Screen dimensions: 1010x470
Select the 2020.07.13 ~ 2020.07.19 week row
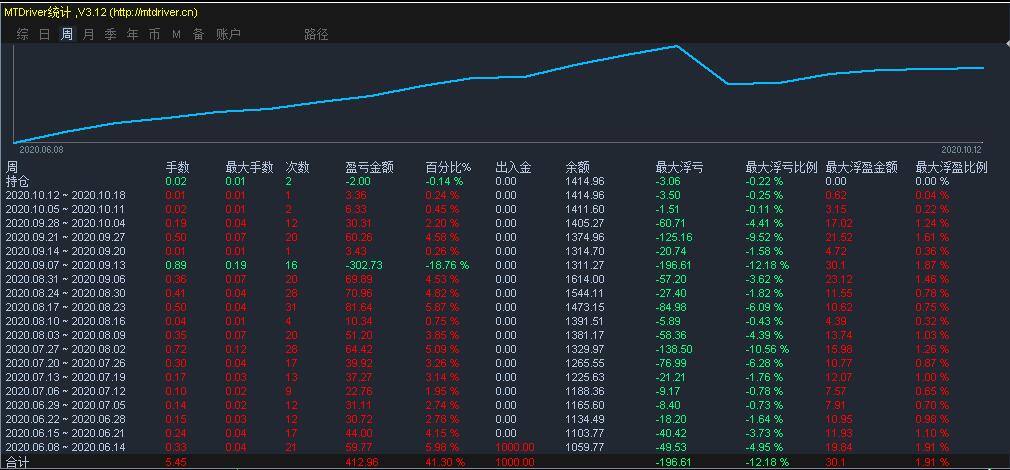pyautogui.click(x=505, y=377)
